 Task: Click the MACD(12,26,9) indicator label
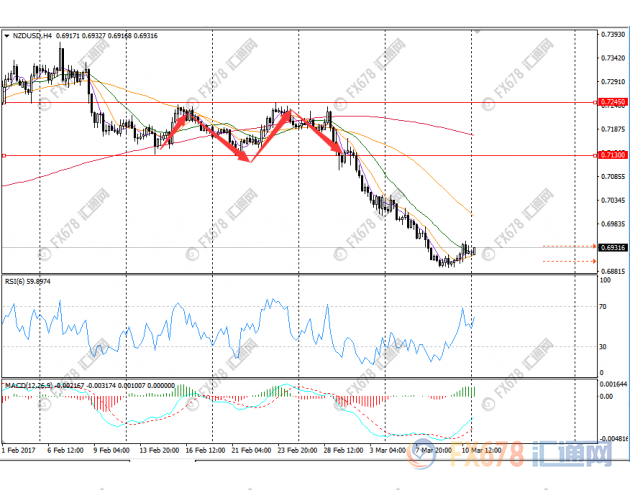coord(28,385)
